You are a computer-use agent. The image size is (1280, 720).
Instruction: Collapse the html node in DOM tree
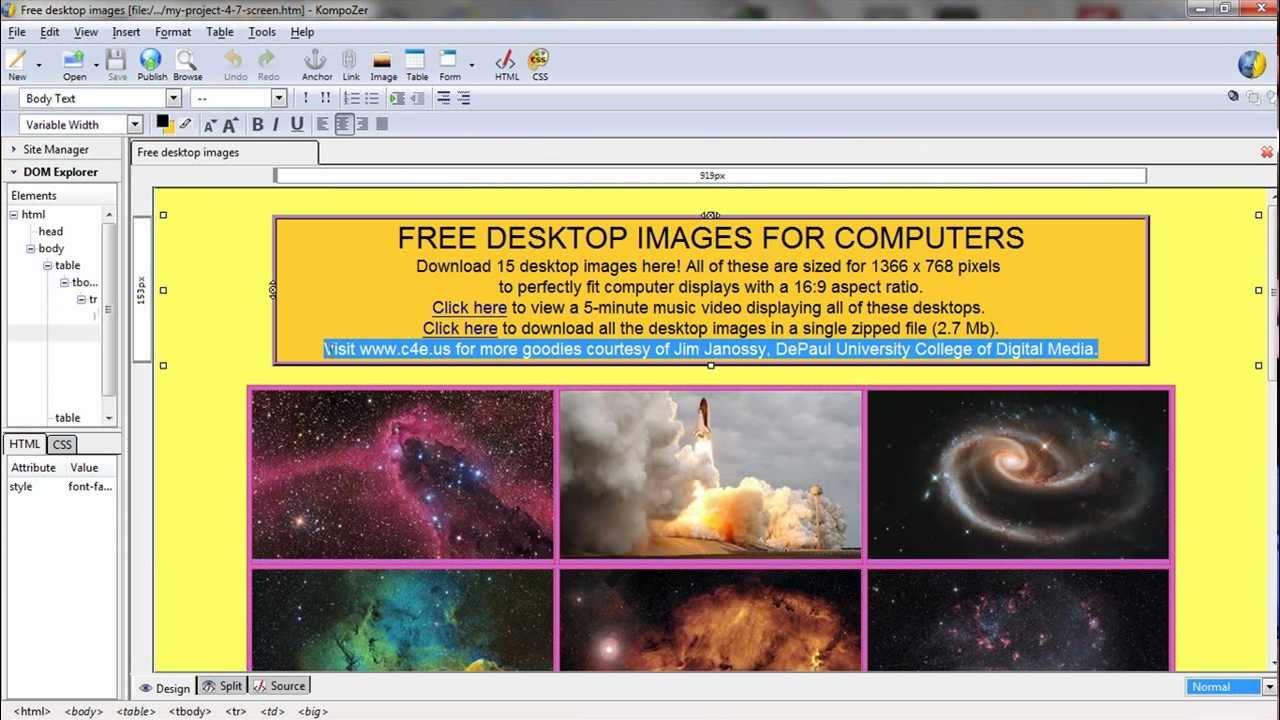click(14, 214)
